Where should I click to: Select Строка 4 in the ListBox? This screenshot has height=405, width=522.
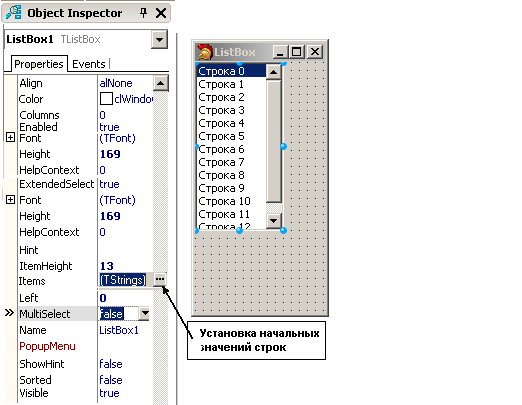click(x=232, y=123)
